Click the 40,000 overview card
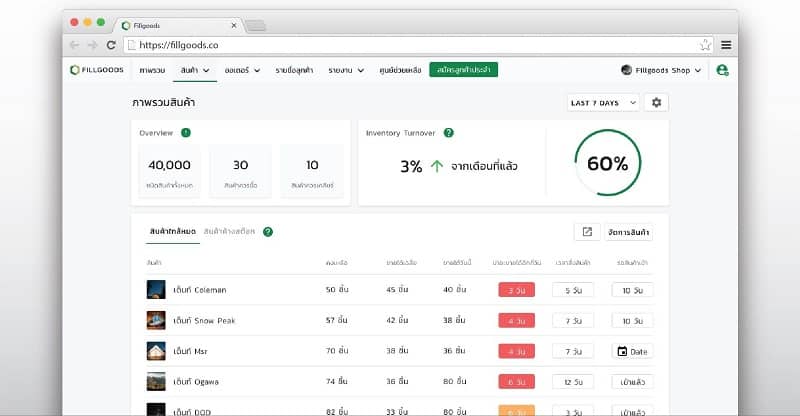 [169, 172]
